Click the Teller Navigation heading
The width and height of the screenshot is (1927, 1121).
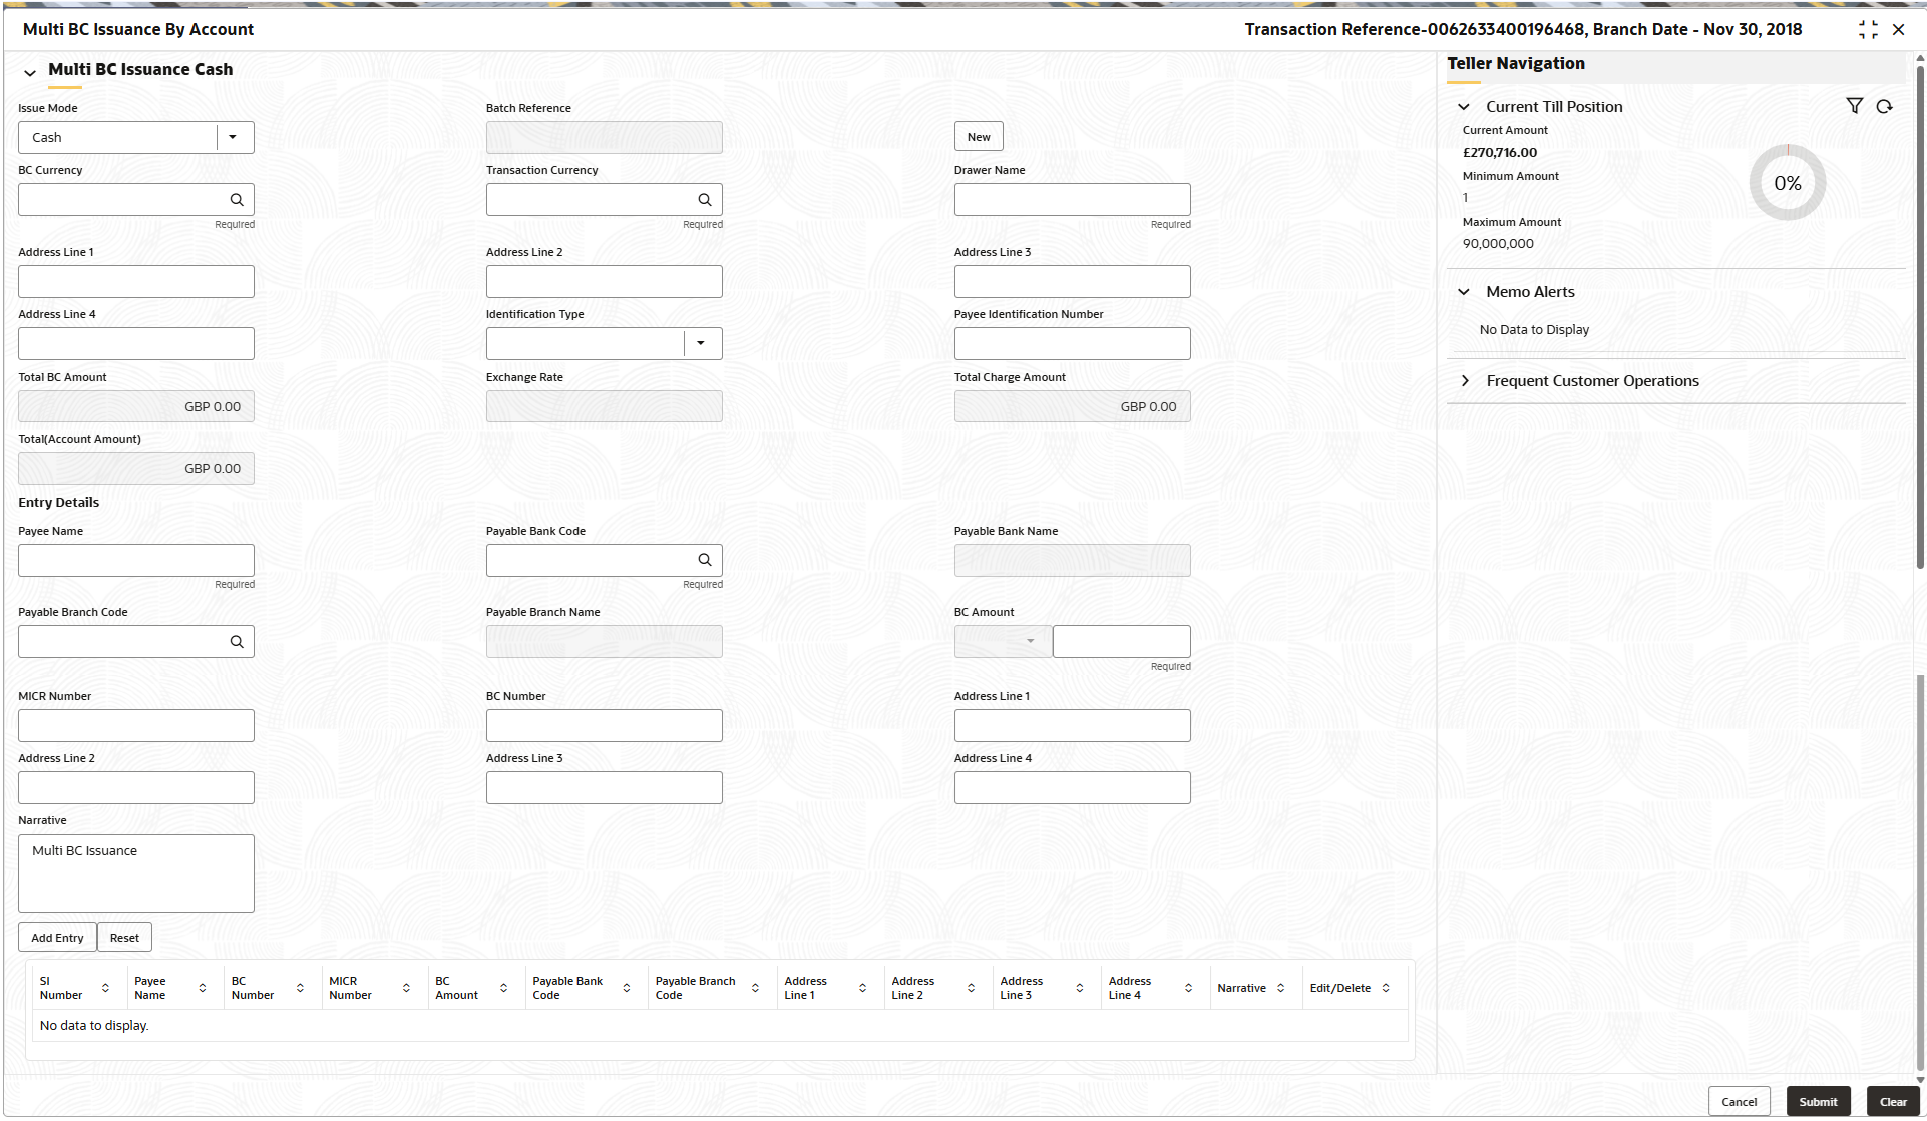tap(1516, 64)
